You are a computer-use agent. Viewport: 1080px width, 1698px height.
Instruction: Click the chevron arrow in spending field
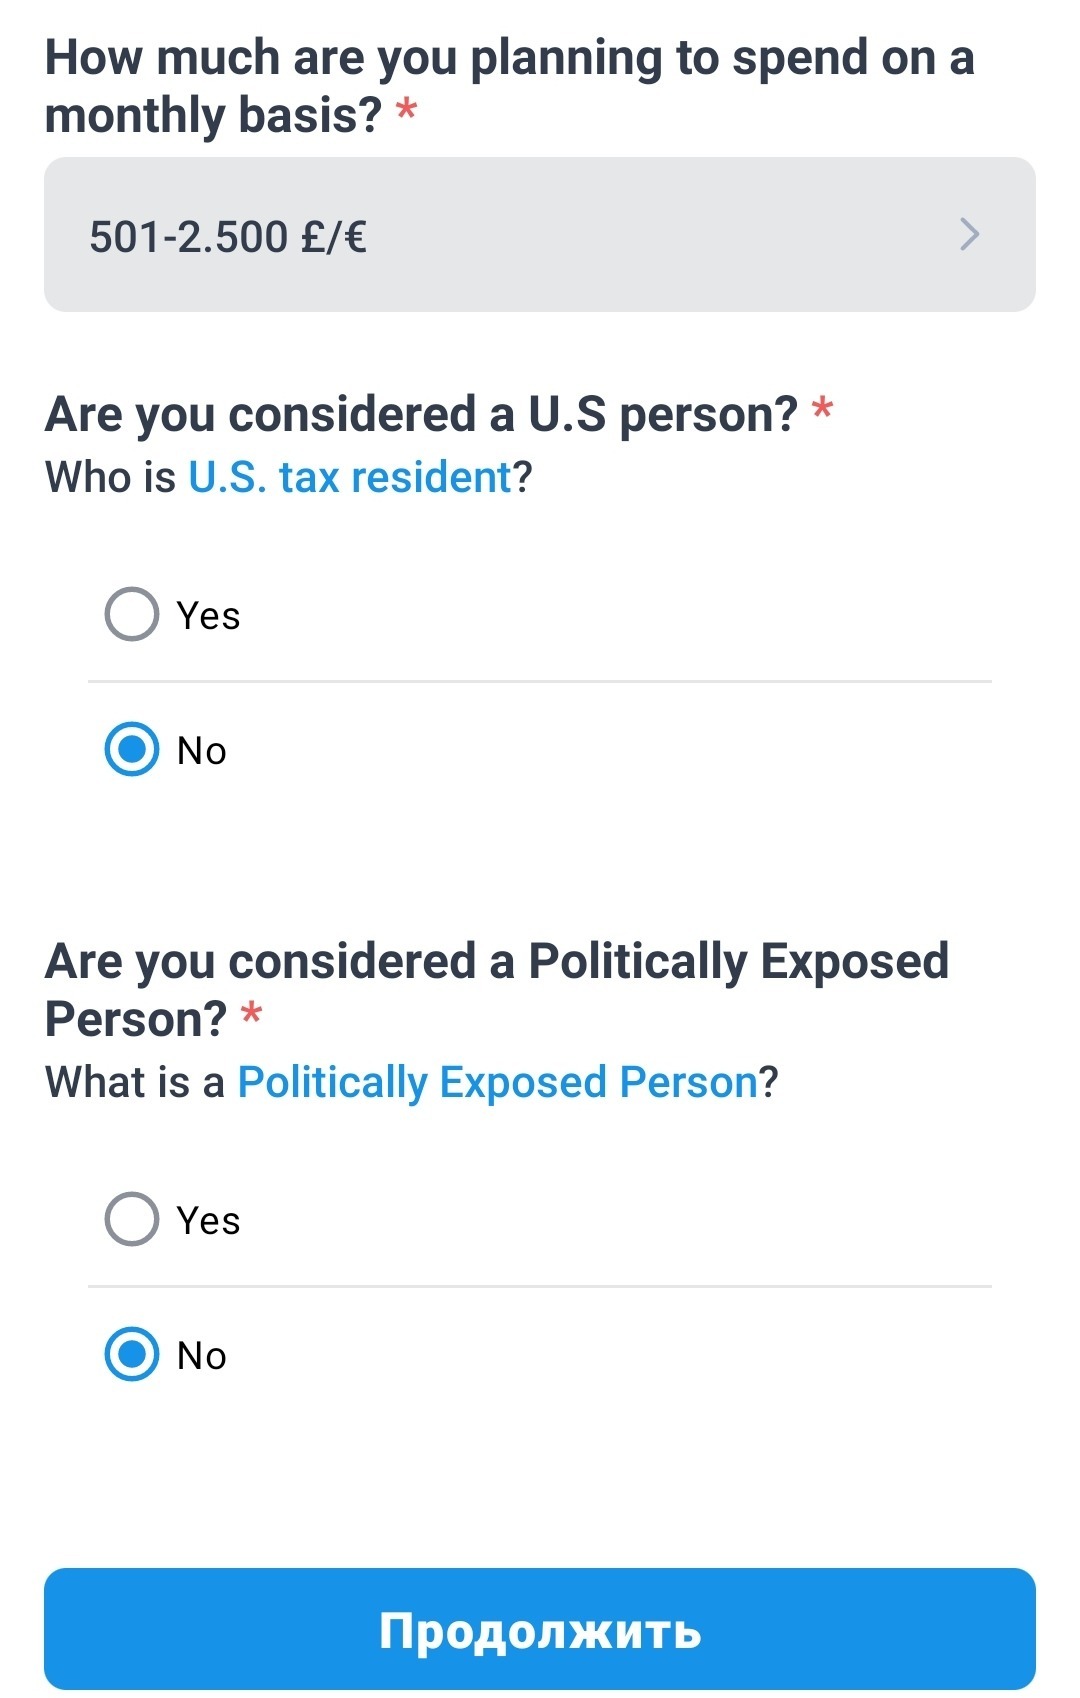click(x=969, y=235)
